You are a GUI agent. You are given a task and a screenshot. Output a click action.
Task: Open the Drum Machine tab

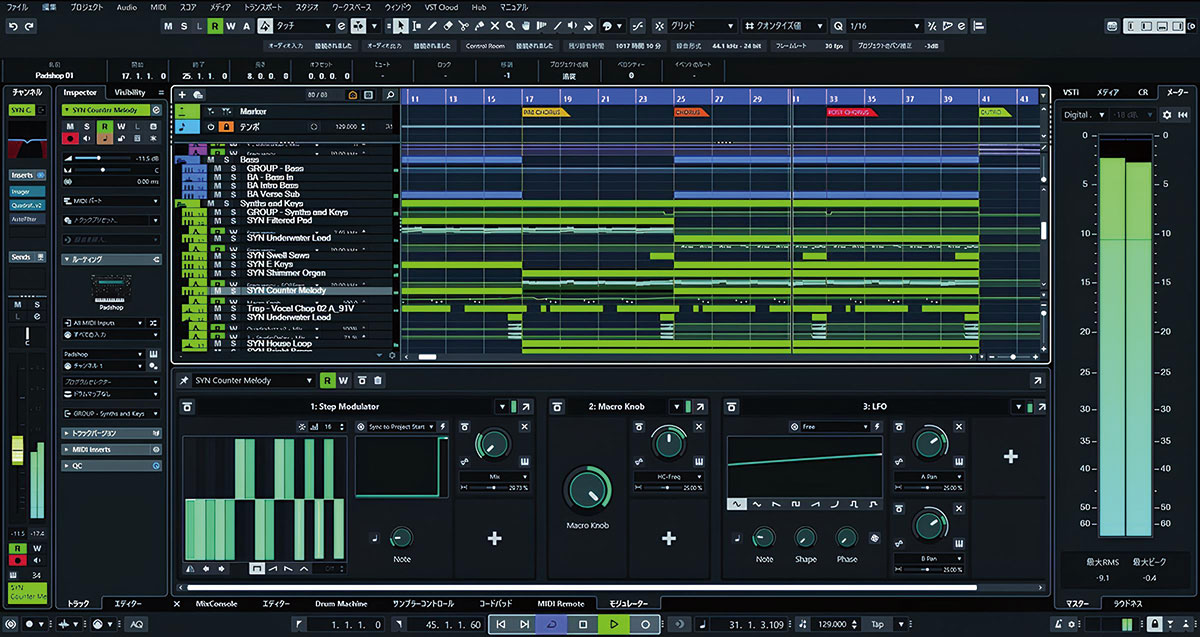point(343,604)
